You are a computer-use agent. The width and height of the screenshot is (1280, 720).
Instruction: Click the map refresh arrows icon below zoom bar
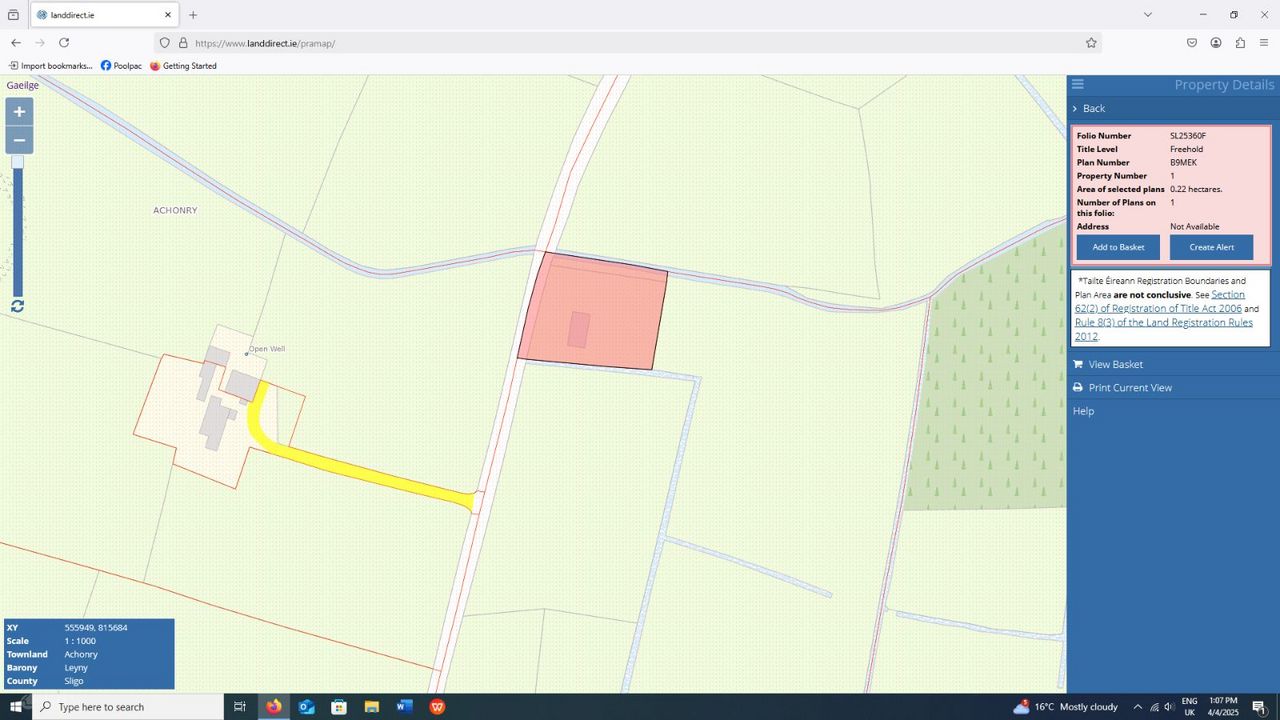point(17,306)
